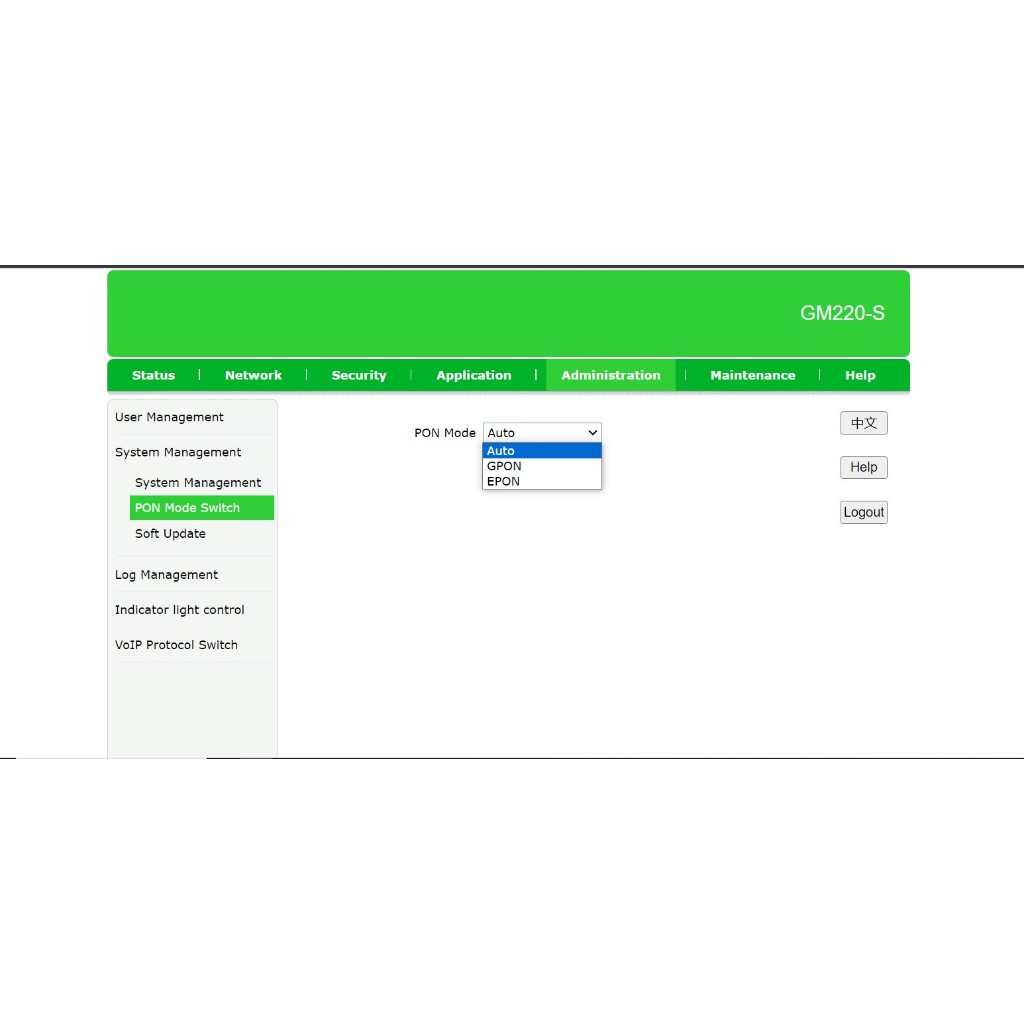Open User Management in sidebar

coord(169,417)
